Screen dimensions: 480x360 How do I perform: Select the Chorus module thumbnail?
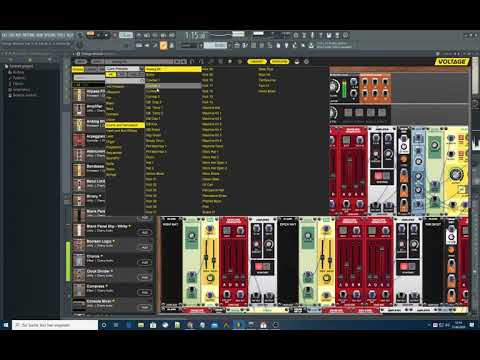[x=79, y=260]
